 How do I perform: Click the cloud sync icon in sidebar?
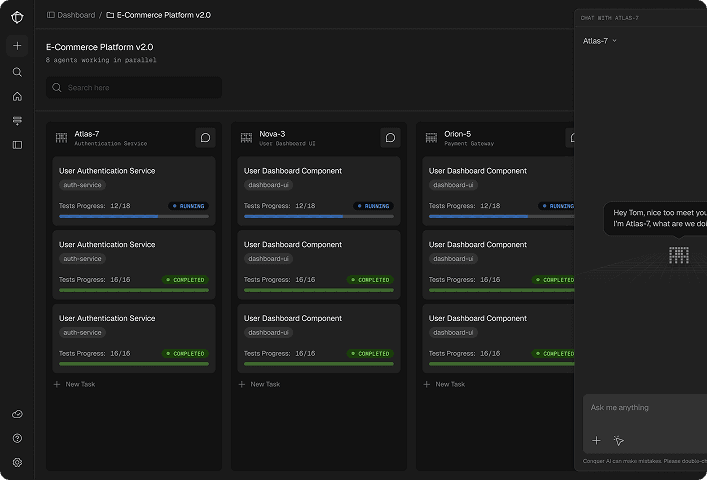17,414
